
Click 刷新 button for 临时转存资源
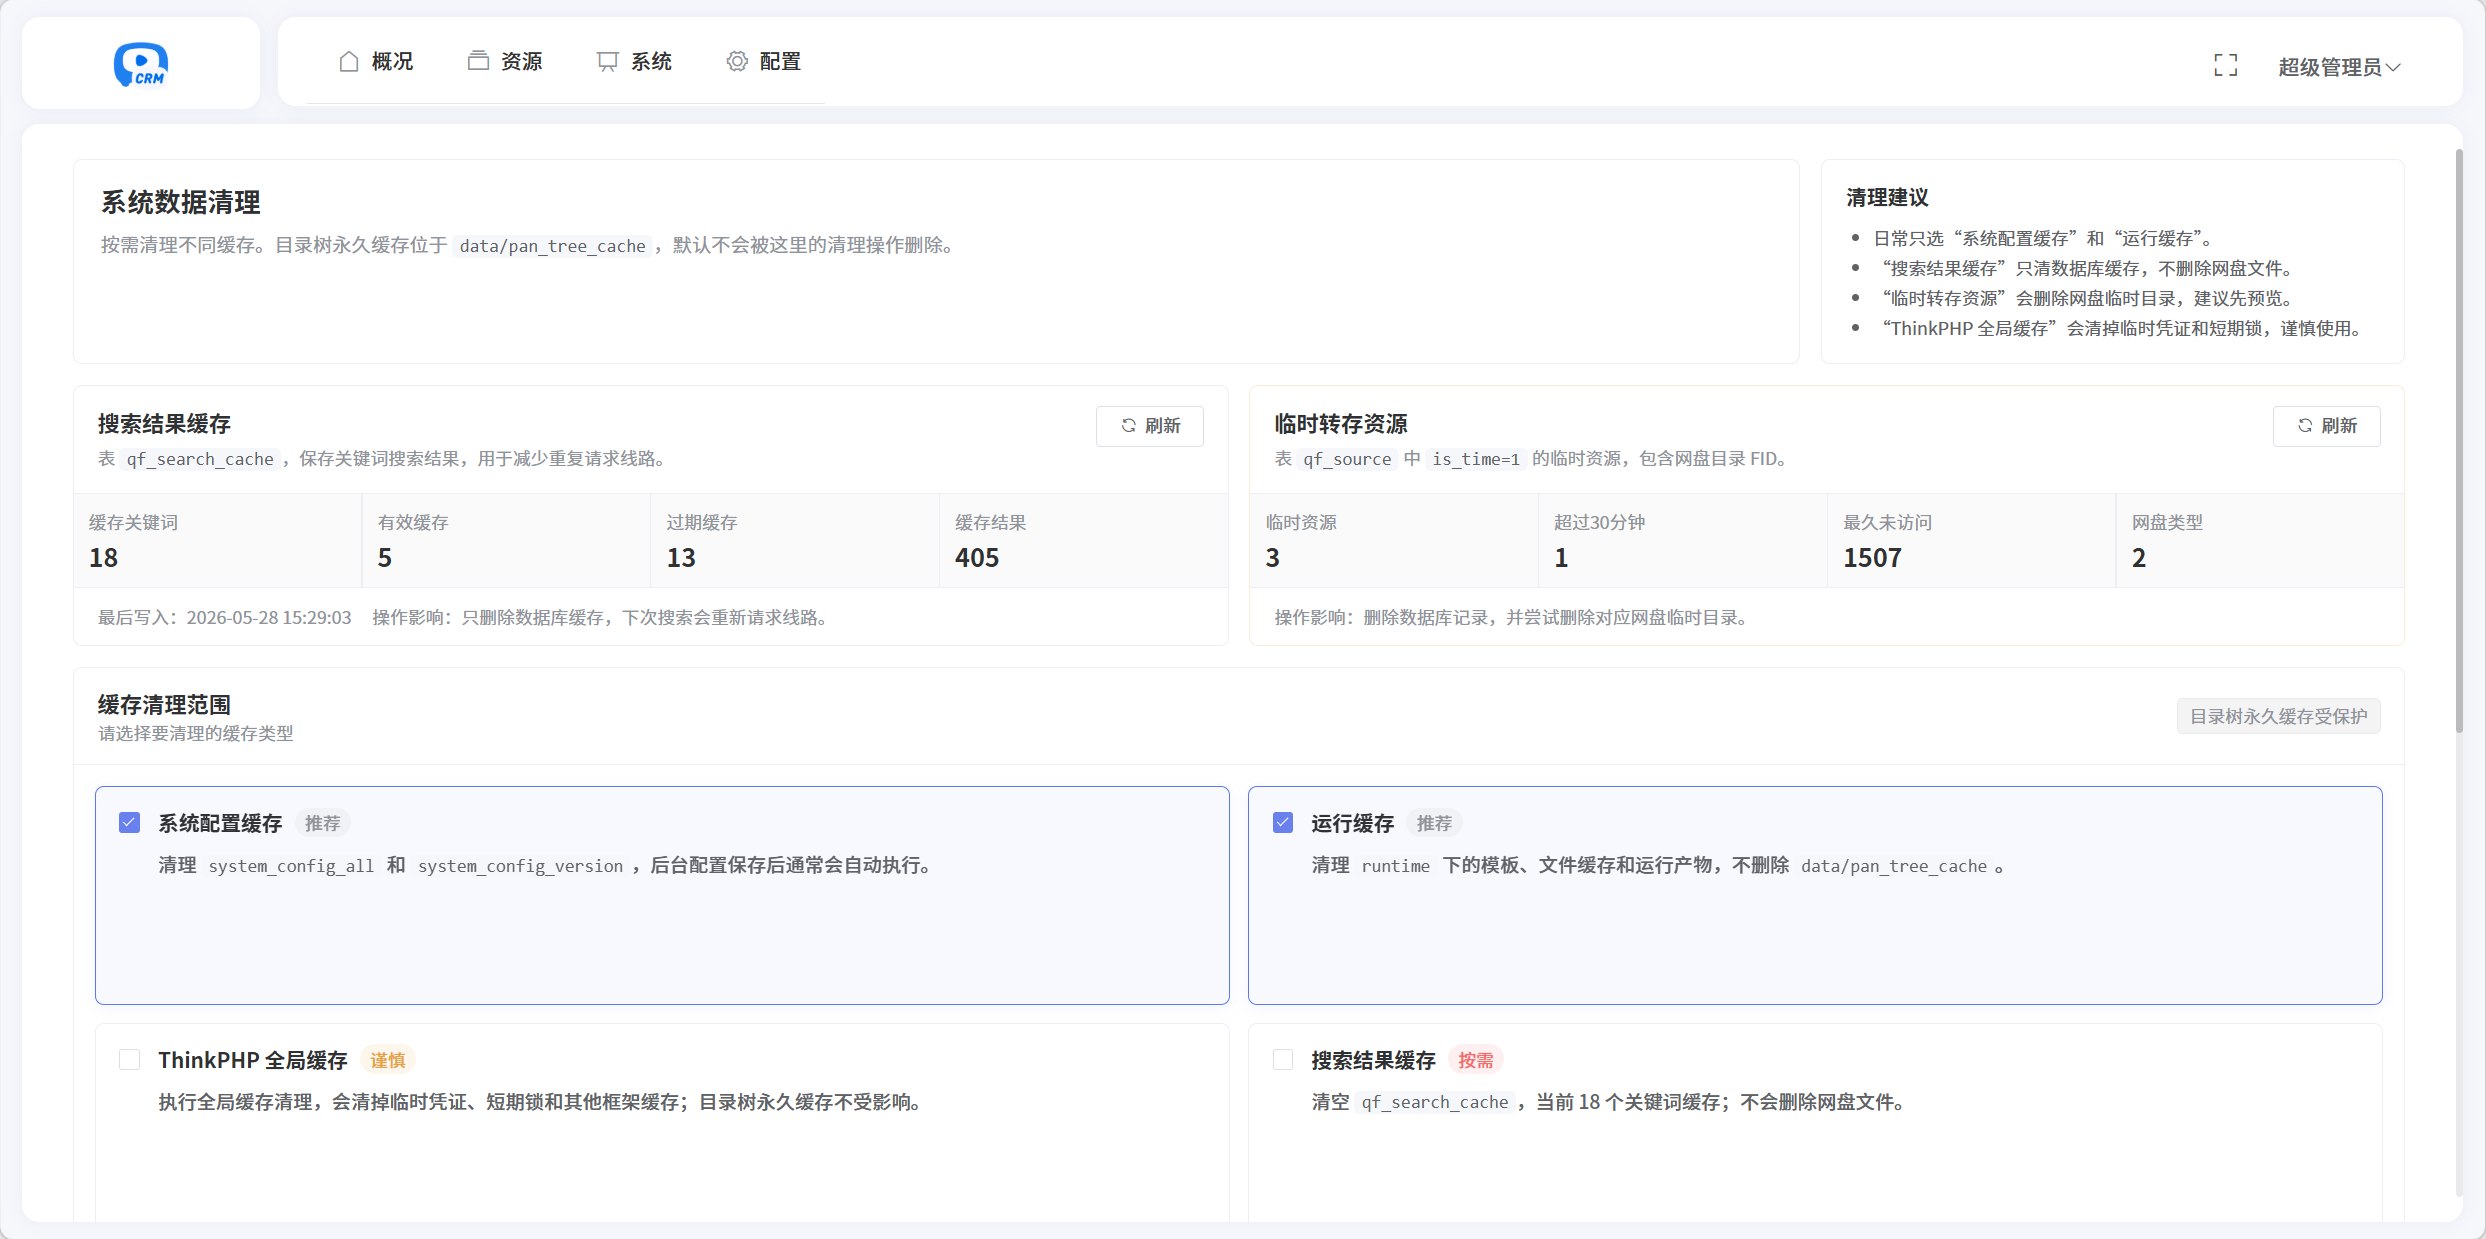coord(2327,426)
